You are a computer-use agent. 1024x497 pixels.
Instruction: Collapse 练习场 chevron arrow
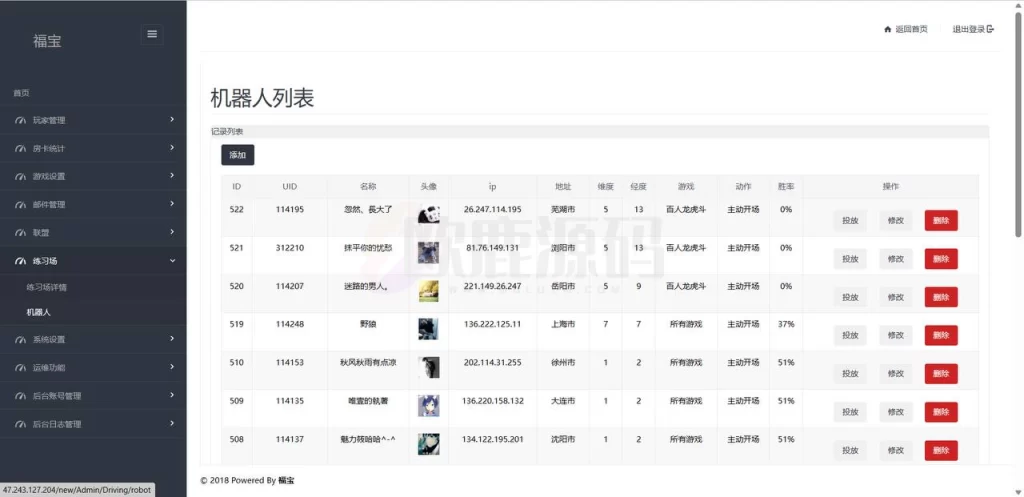(x=172, y=261)
